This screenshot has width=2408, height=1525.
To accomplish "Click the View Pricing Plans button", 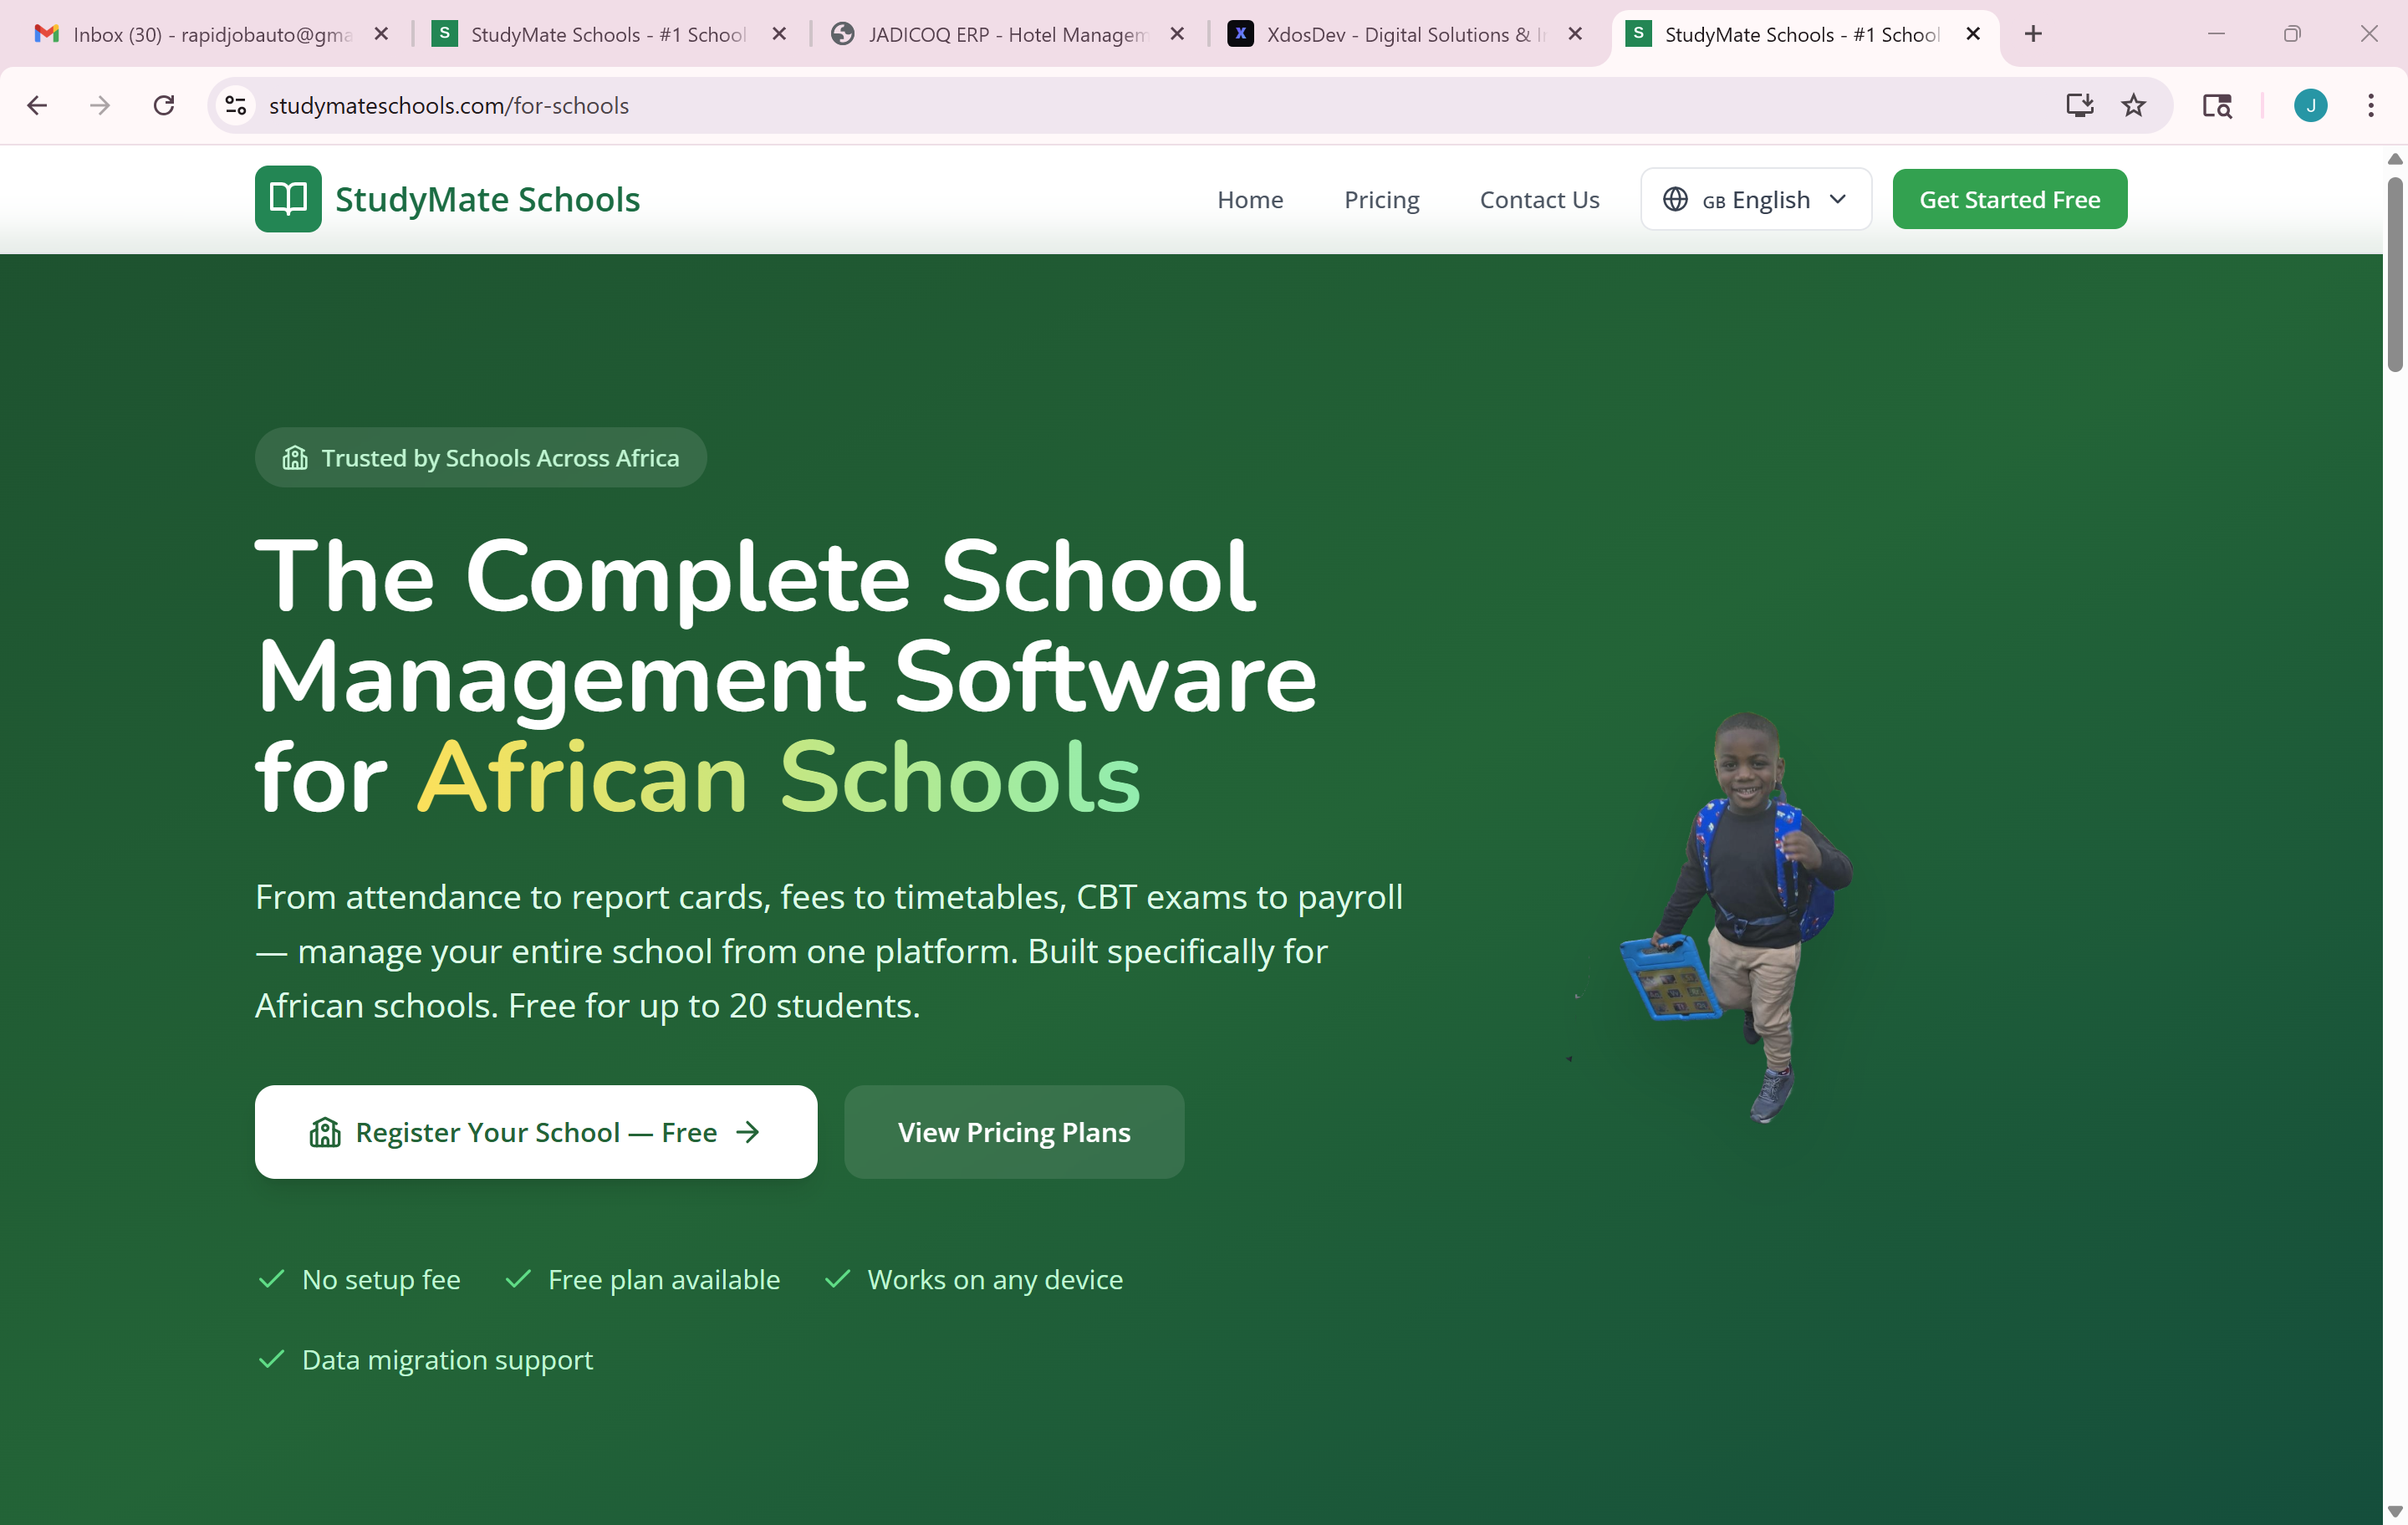I will click(x=1014, y=1132).
